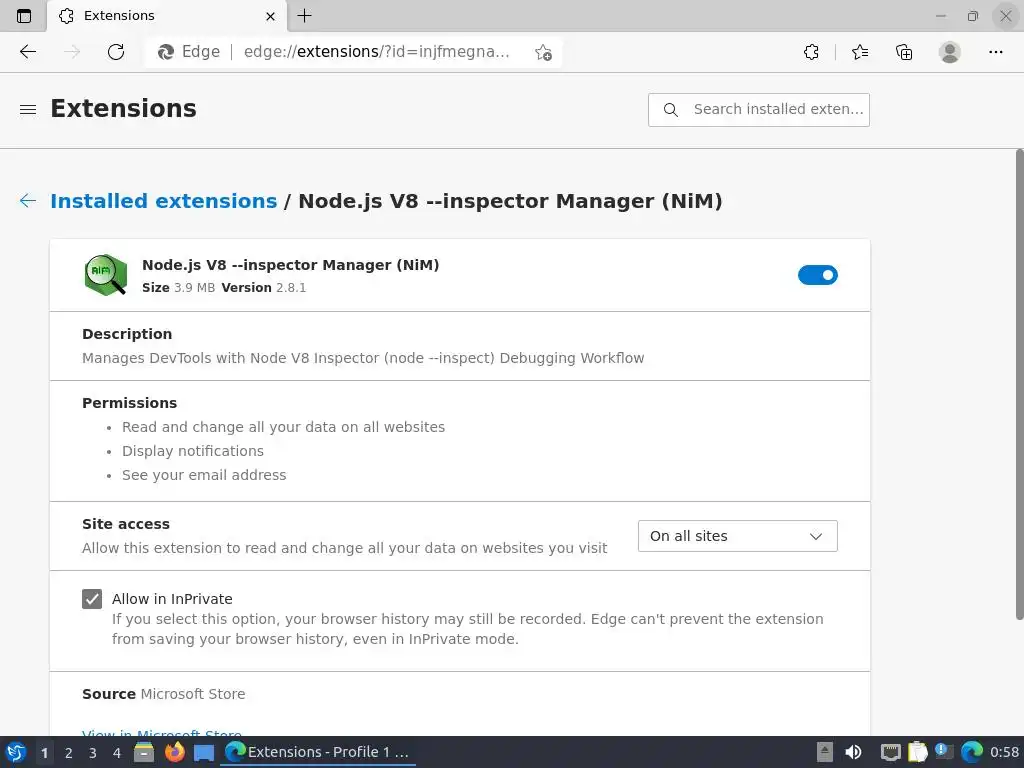Click the page vertical scrollbar
Image resolution: width=1024 pixels, height=768 pixels.
tap(1019, 384)
